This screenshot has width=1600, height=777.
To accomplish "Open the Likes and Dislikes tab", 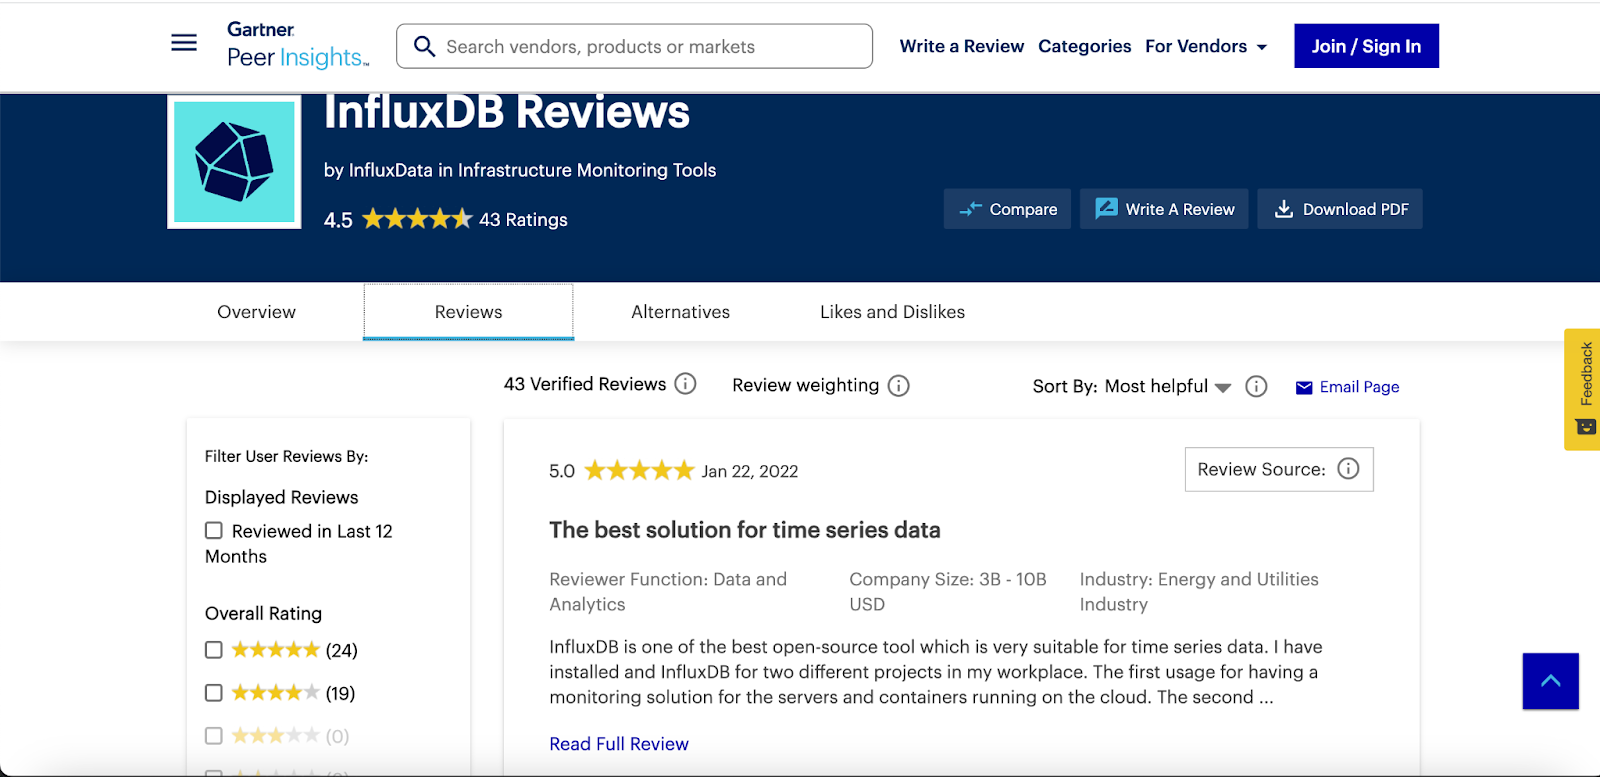I will (x=893, y=312).
